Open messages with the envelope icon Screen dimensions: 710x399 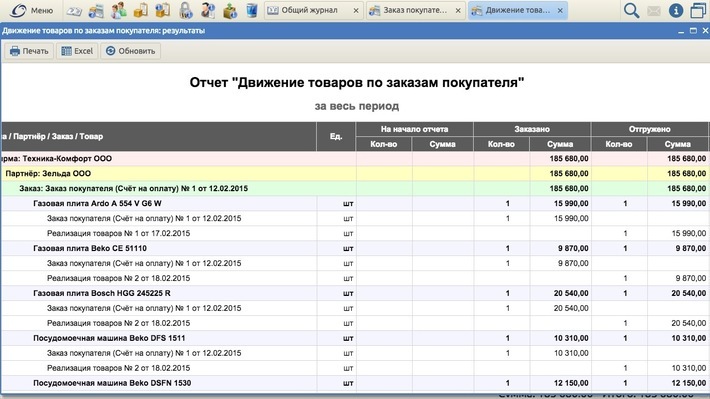click(x=653, y=10)
